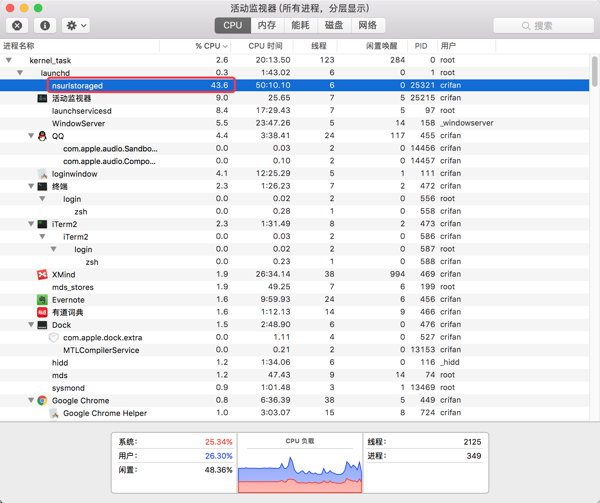Sort by the 用户 column header

point(466,46)
